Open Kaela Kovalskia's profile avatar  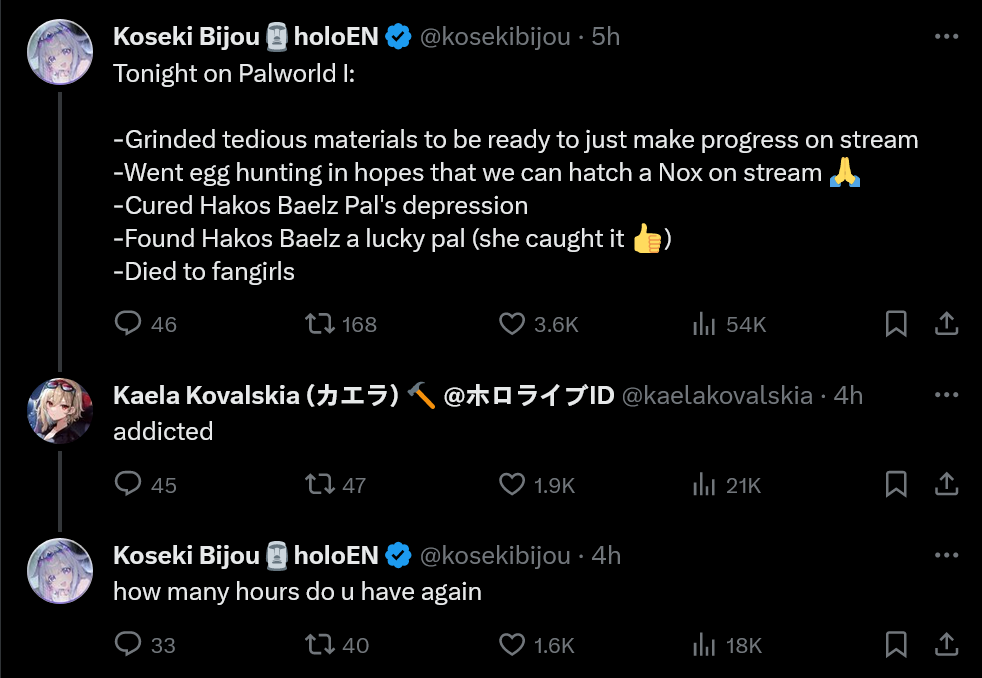(60, 411)
